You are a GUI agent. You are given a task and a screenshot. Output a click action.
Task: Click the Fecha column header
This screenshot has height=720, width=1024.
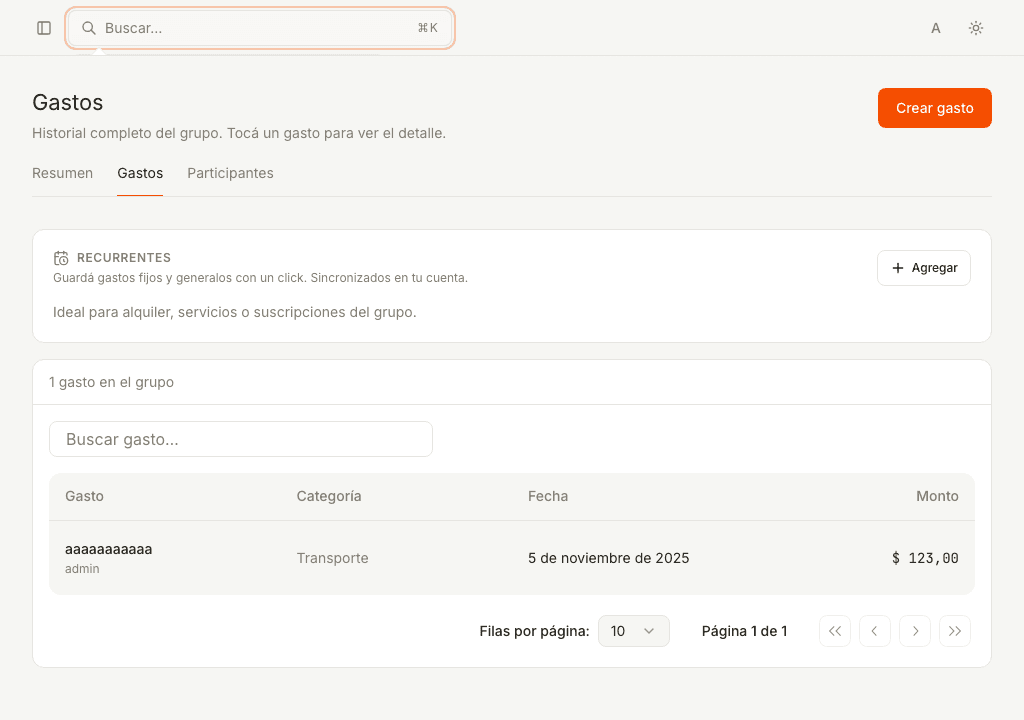548,497
